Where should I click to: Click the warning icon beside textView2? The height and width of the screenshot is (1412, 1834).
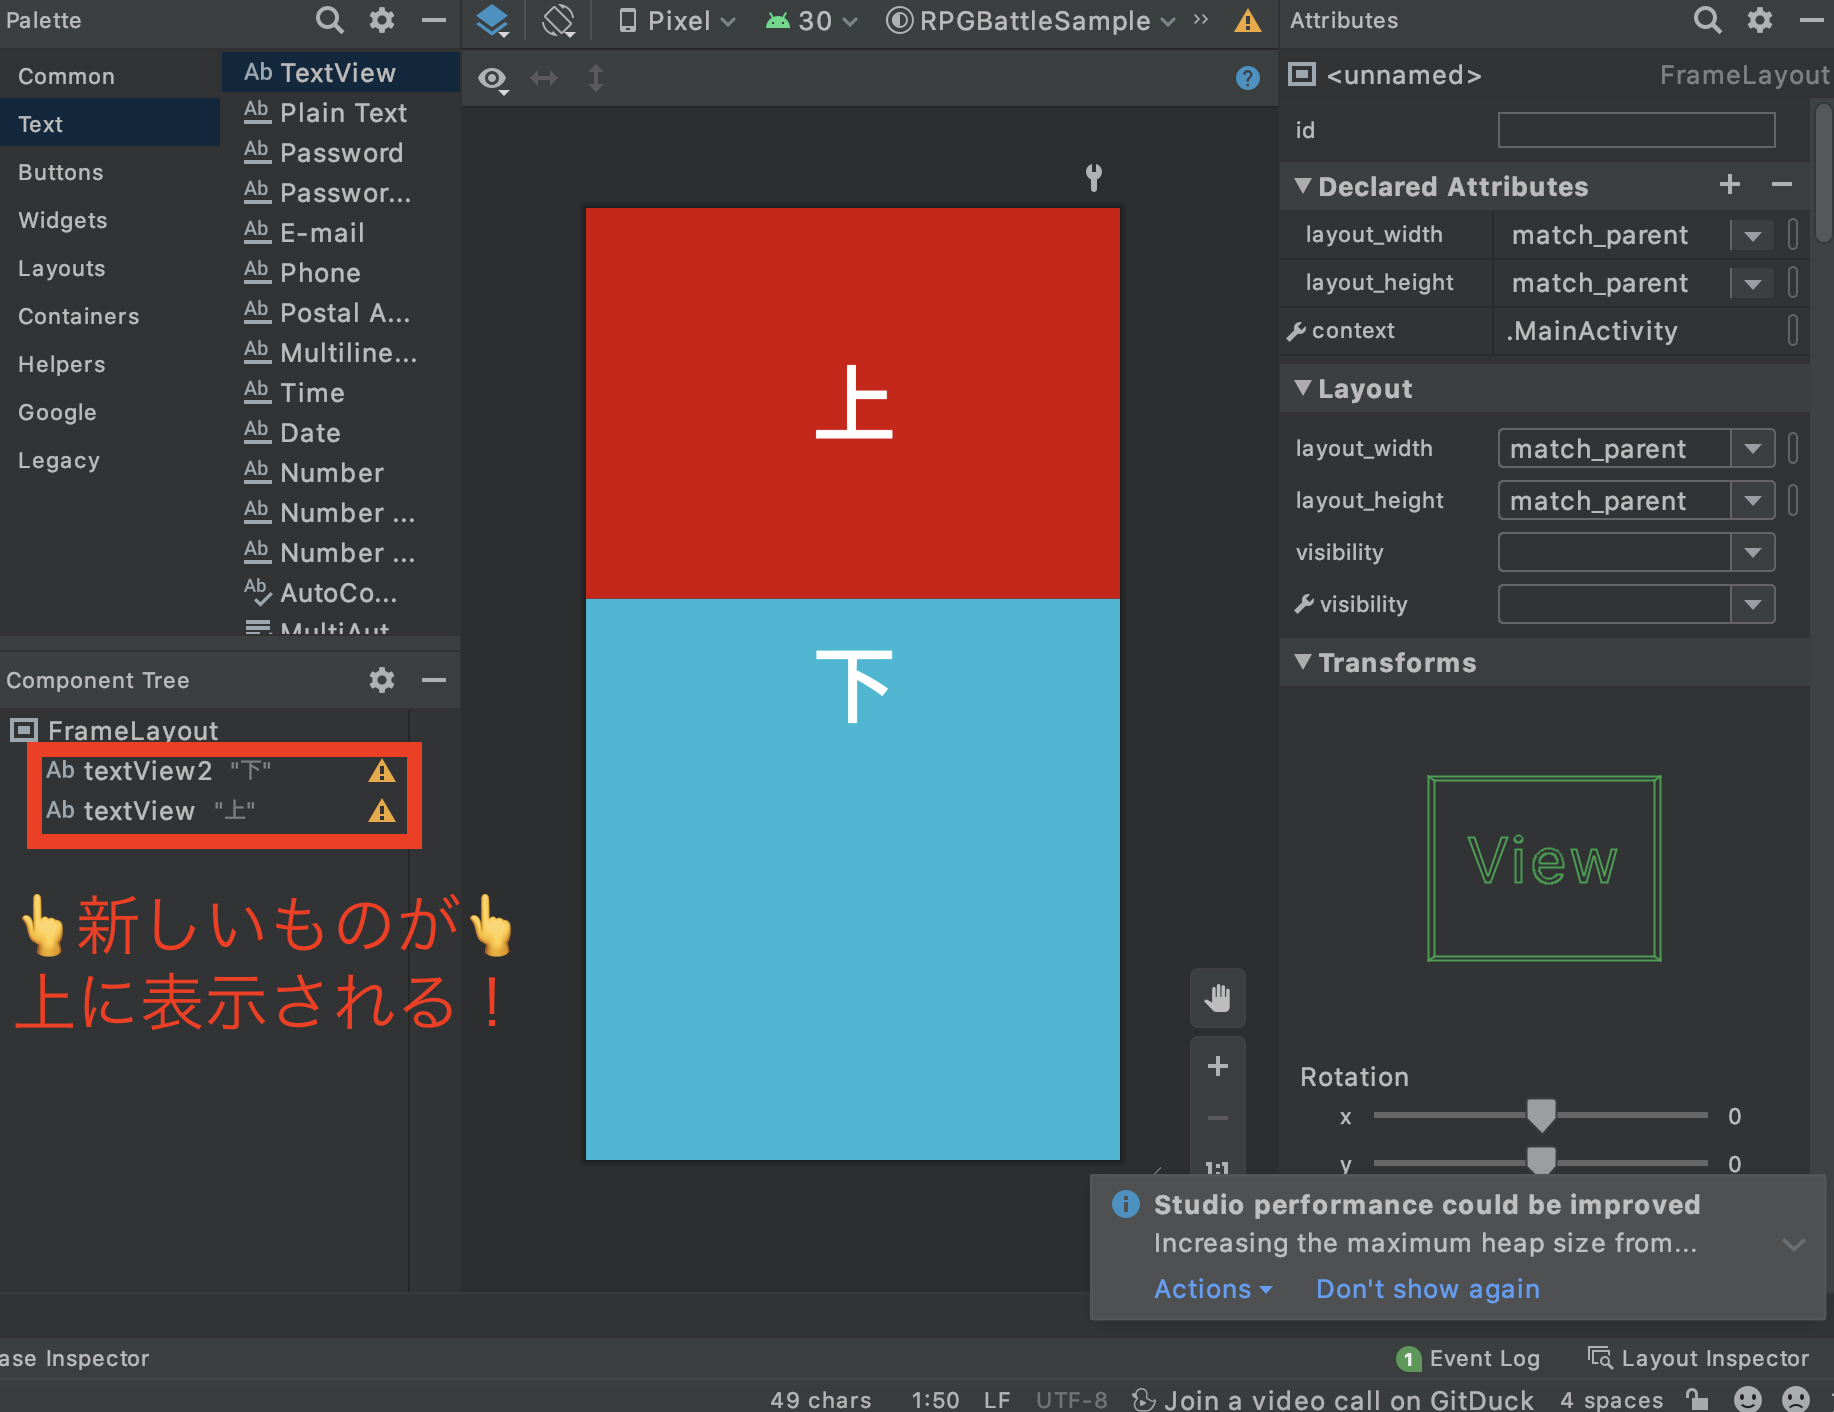(381, 771)
